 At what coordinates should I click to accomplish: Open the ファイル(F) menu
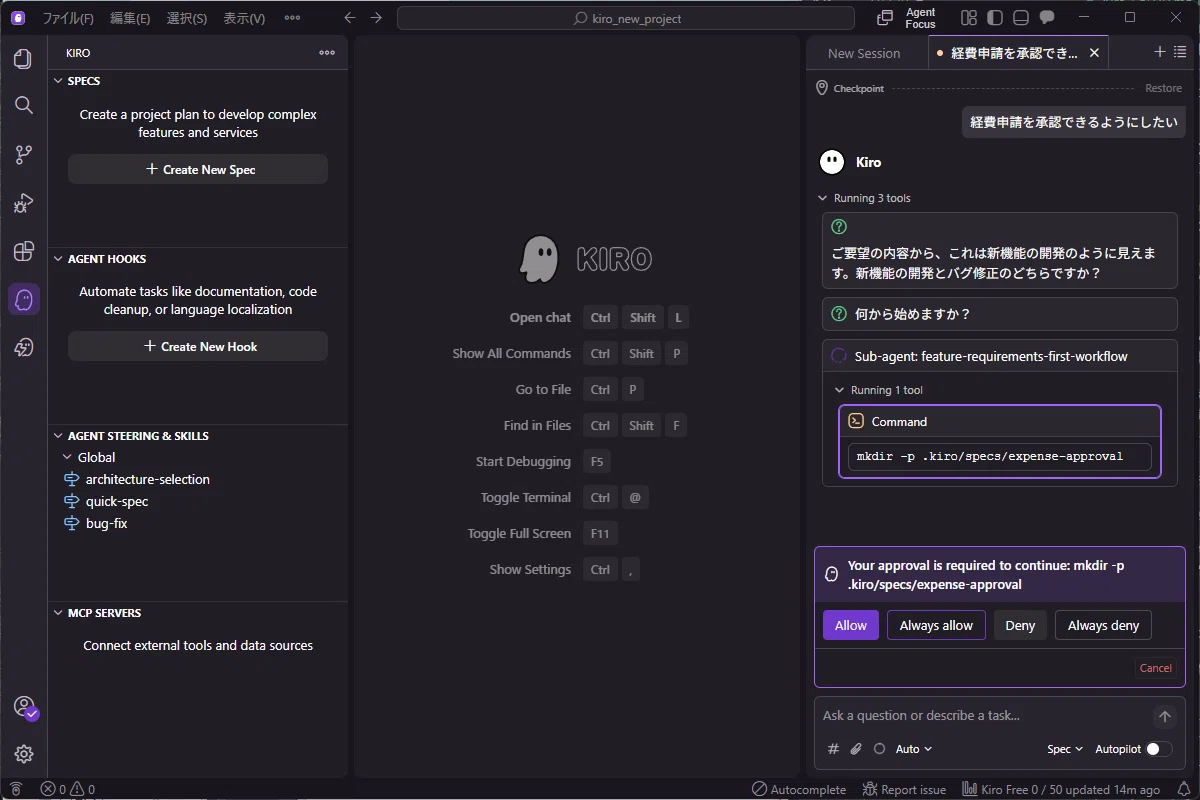(x=68, y=18)
